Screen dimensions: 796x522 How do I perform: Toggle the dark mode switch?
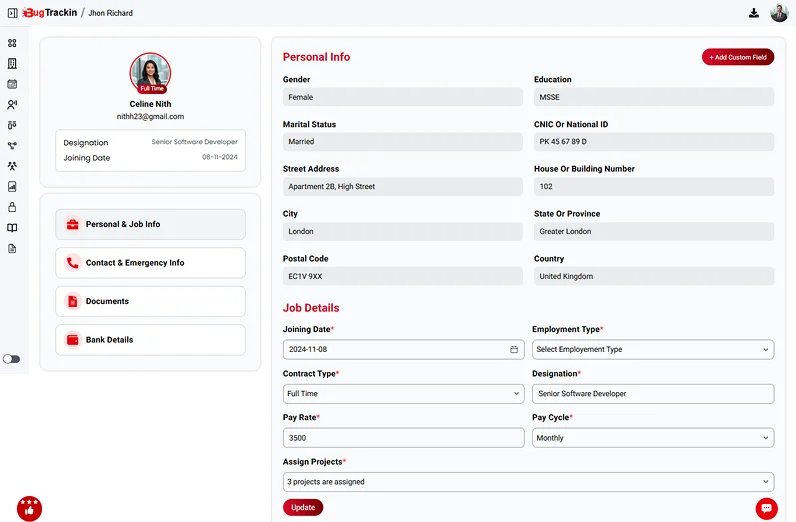click(x=12, y=359)
